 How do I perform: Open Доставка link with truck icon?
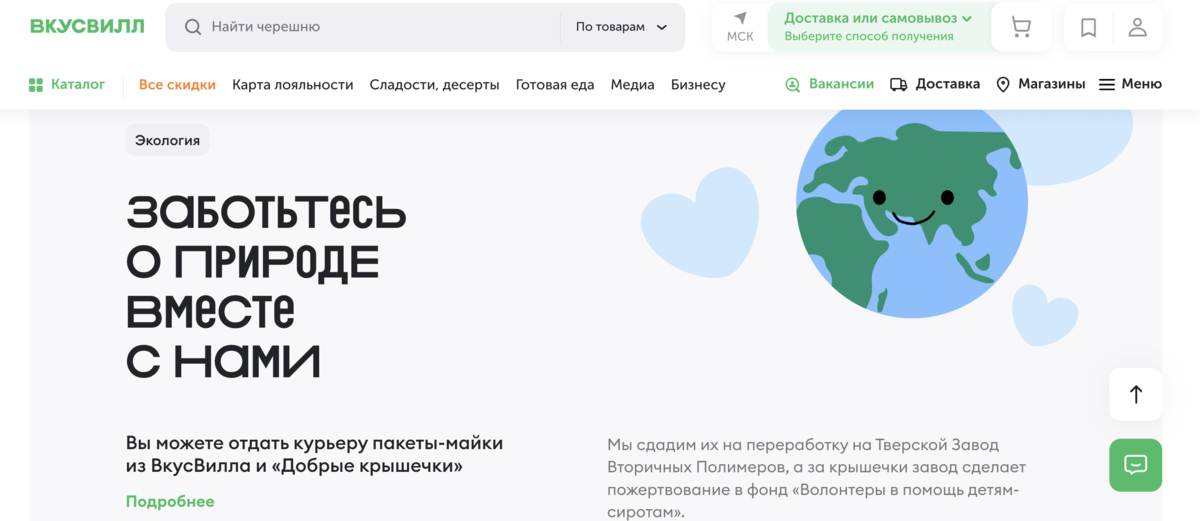pyautogui.click(x=935, y=85)
